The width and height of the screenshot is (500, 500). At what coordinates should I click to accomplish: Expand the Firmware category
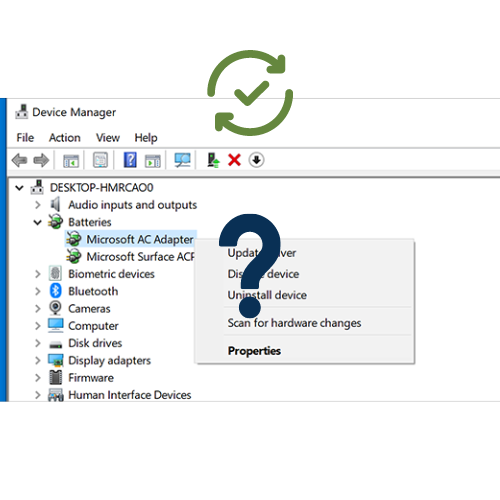click(38, 378)
